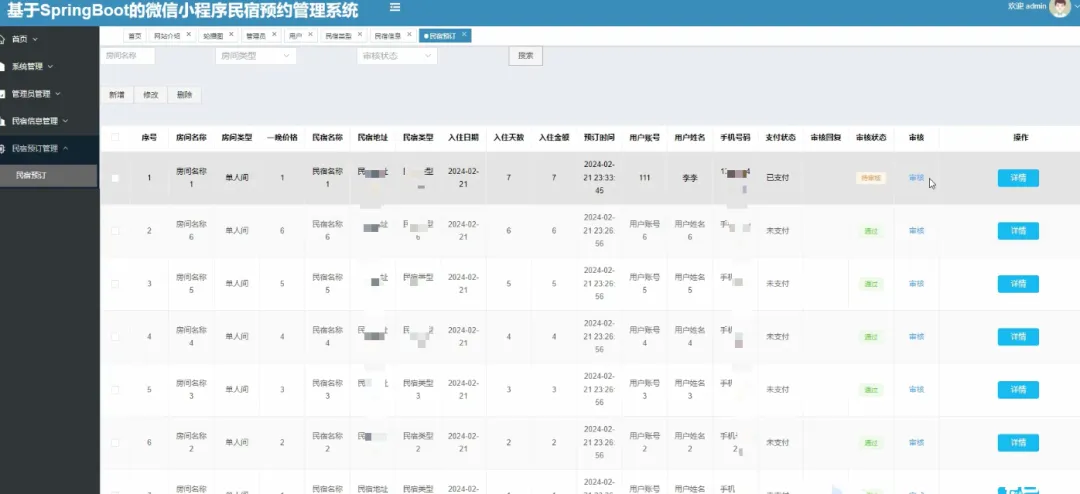The height and width of the screenshot is (494, 1080).
Task: Open 详情 details for row 4
Action: (x=1018, y=337)
